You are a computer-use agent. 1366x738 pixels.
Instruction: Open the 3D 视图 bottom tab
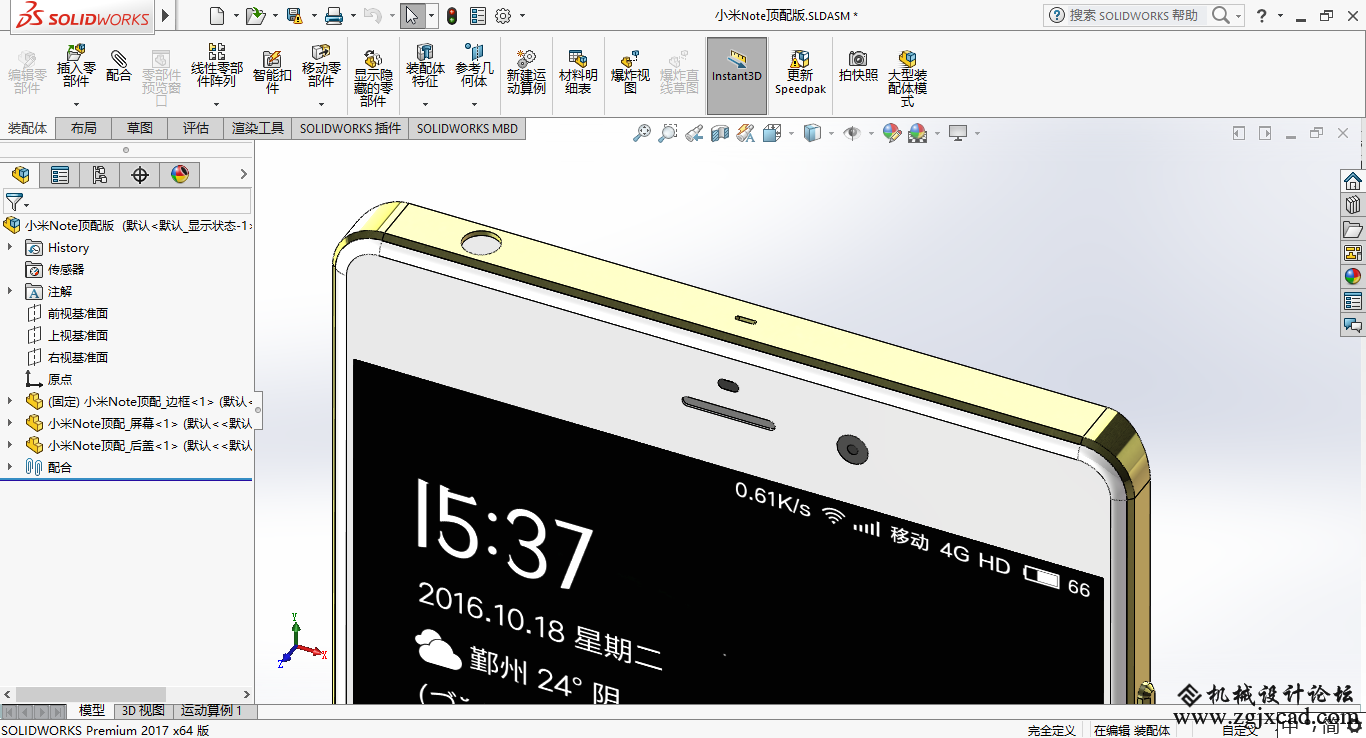coord(143,711)
